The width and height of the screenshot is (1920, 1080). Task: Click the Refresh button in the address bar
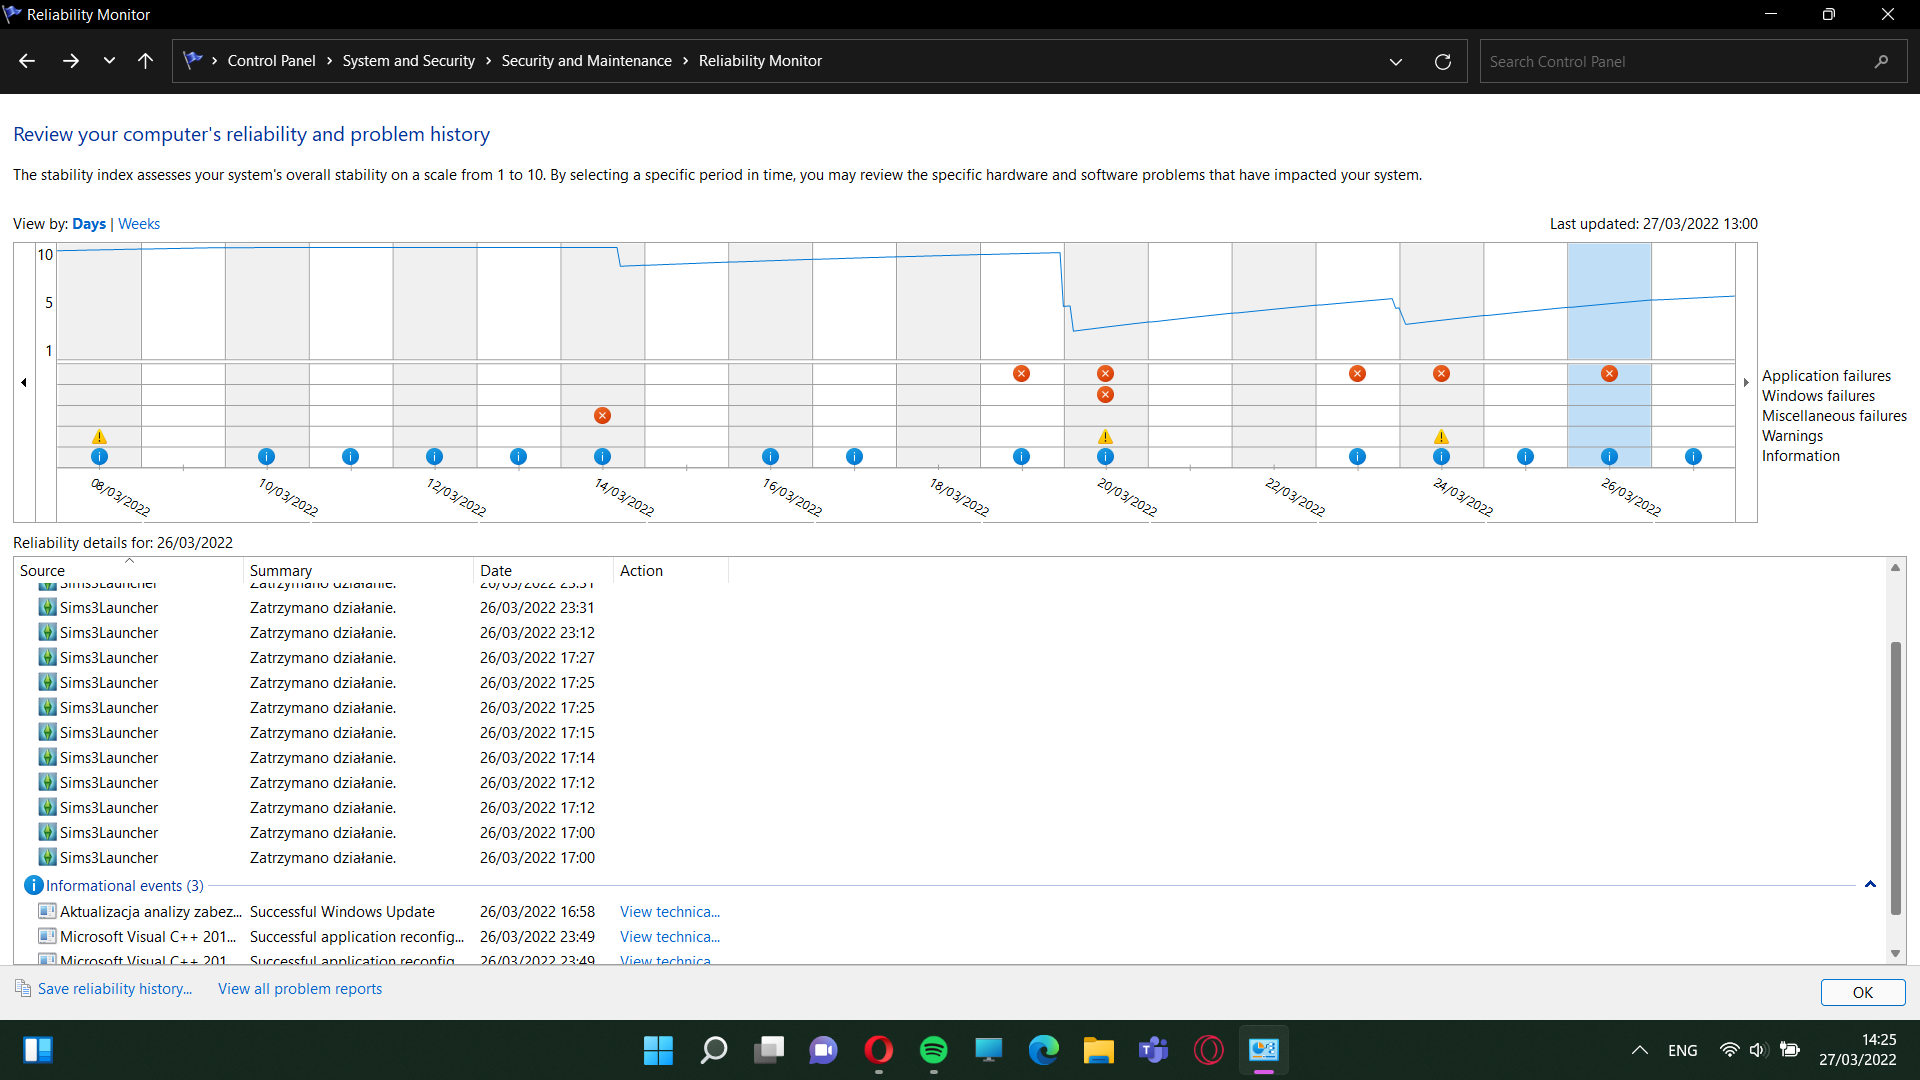1443,61
